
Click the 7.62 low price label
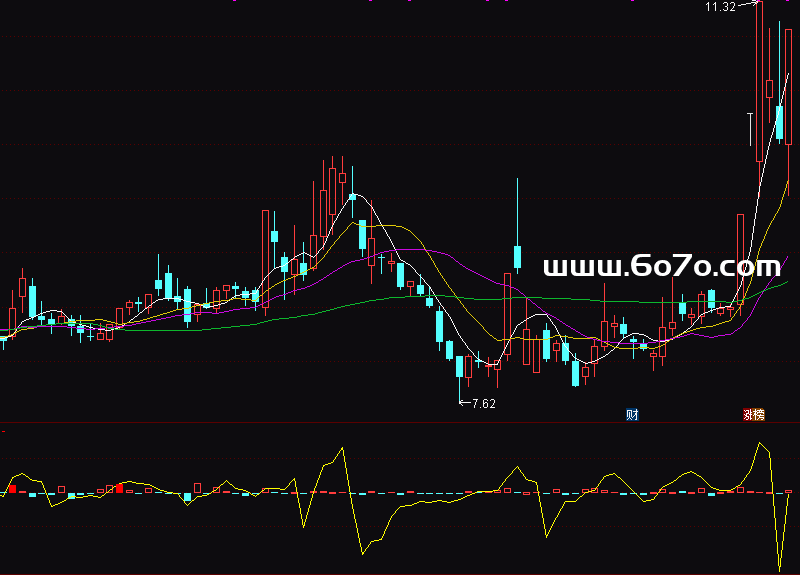click(x=482, y=404)
